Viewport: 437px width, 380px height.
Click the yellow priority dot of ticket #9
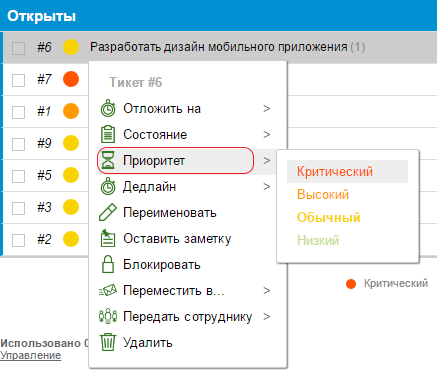point(71,143)
